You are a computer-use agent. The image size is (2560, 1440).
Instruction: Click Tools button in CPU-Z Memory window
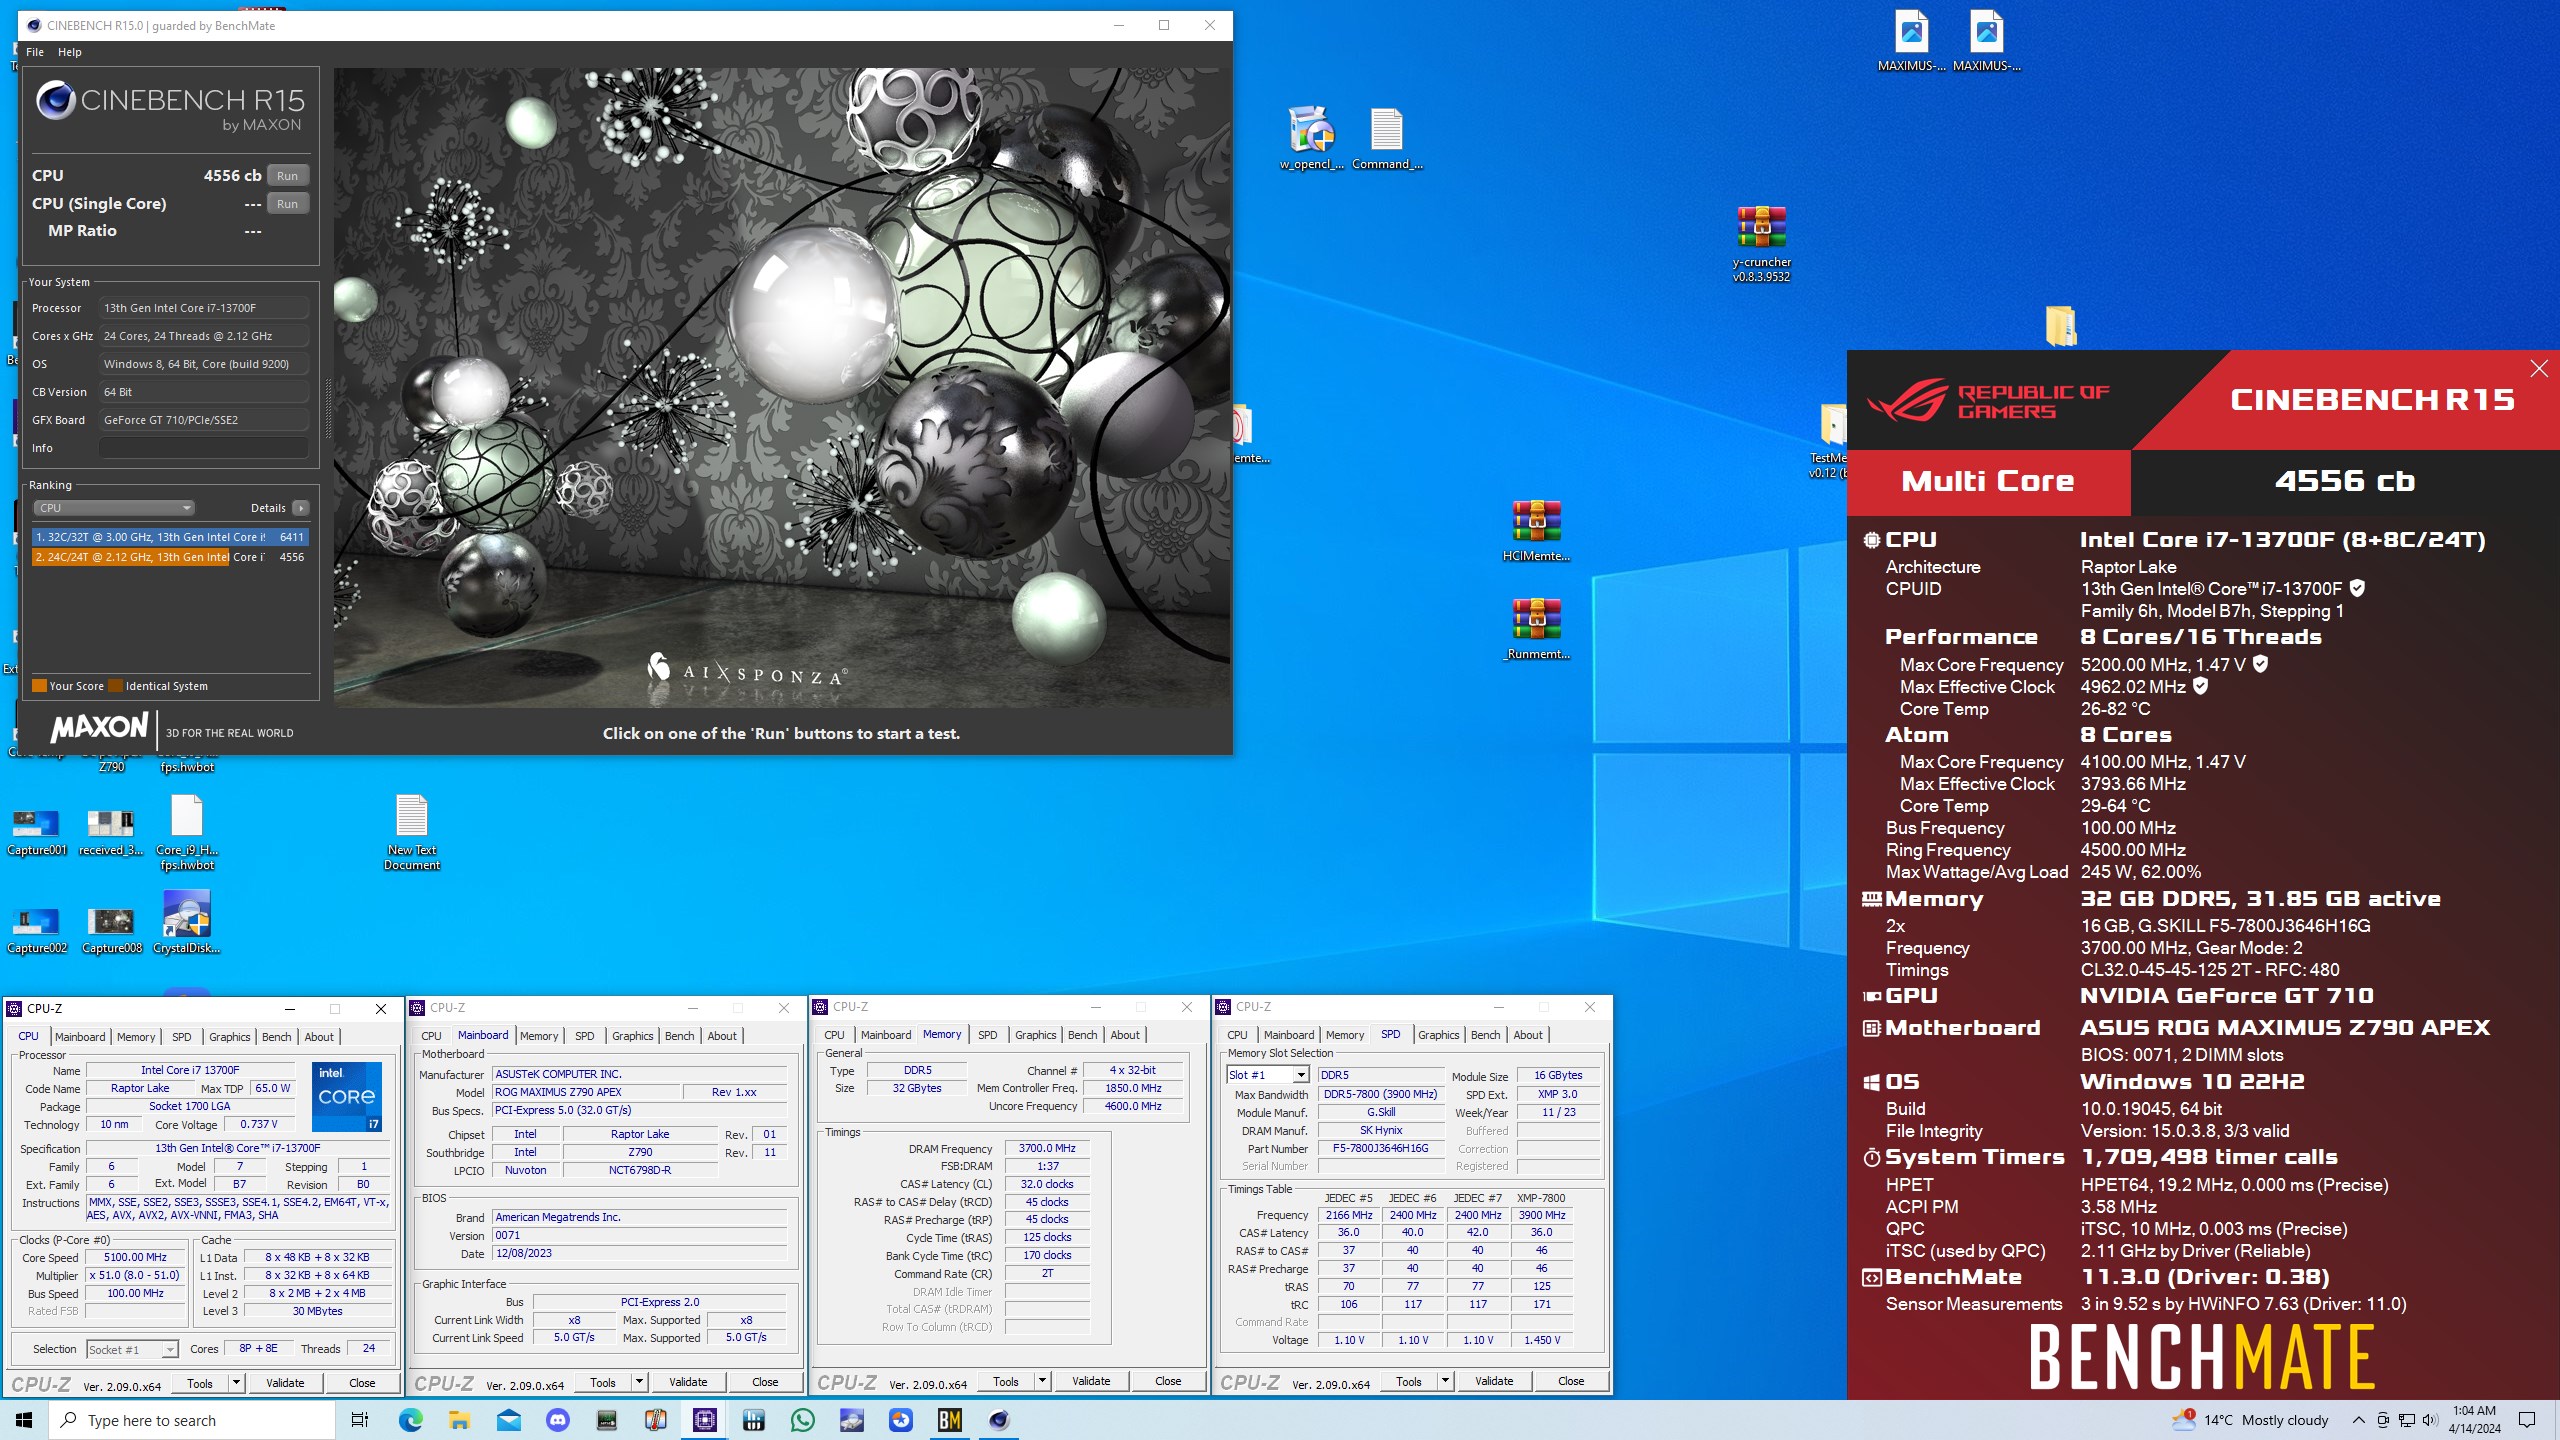point(1006,1381)
